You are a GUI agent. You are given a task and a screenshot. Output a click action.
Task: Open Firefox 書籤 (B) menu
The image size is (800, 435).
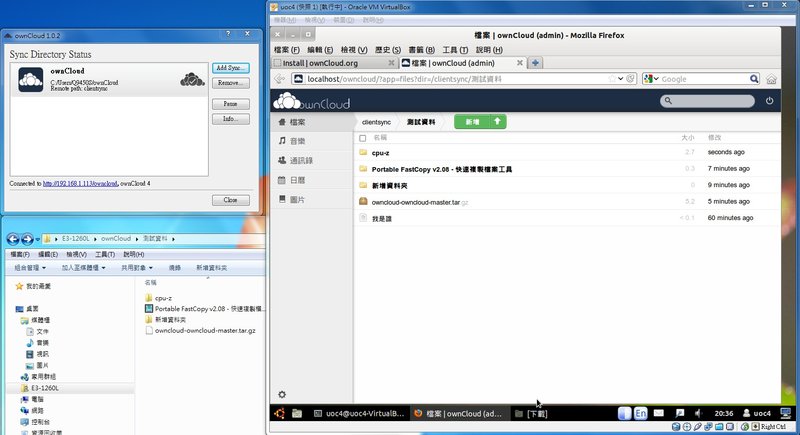421,49
